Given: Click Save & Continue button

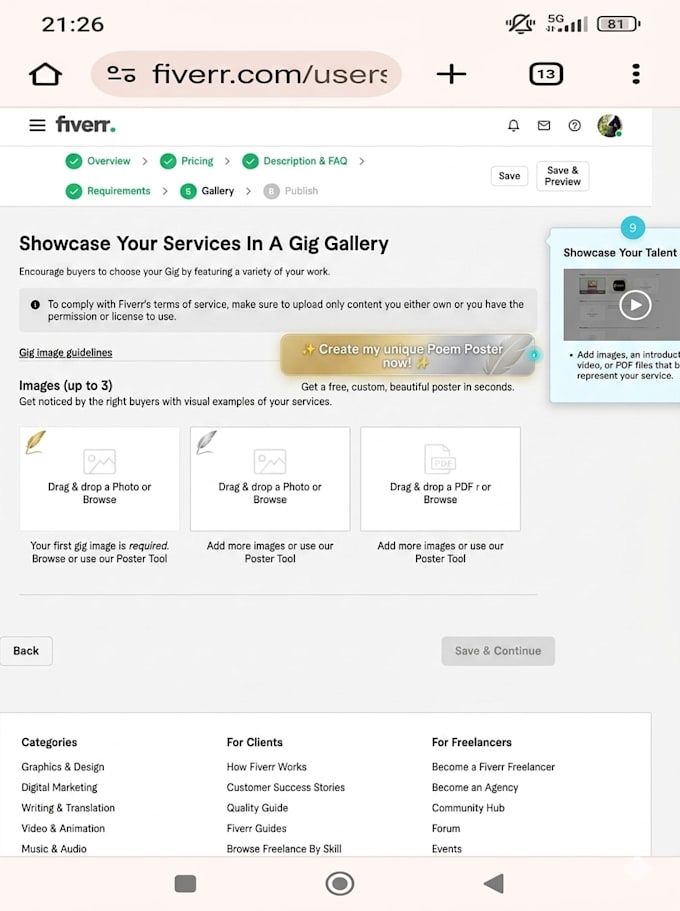Looking at the screenshot, I should (x=498, y=651).
